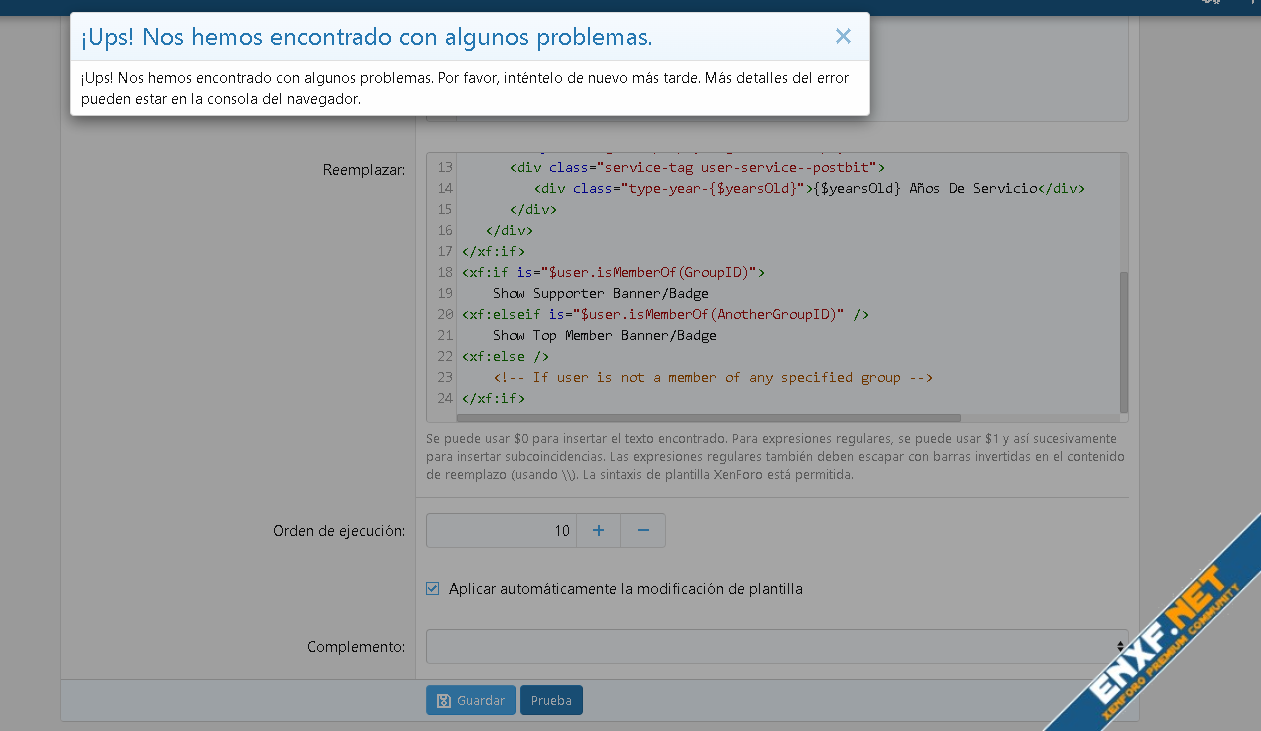Click the Guardar save button
1261x731 pixels.
pyautogui.click(x=471, y=700)
